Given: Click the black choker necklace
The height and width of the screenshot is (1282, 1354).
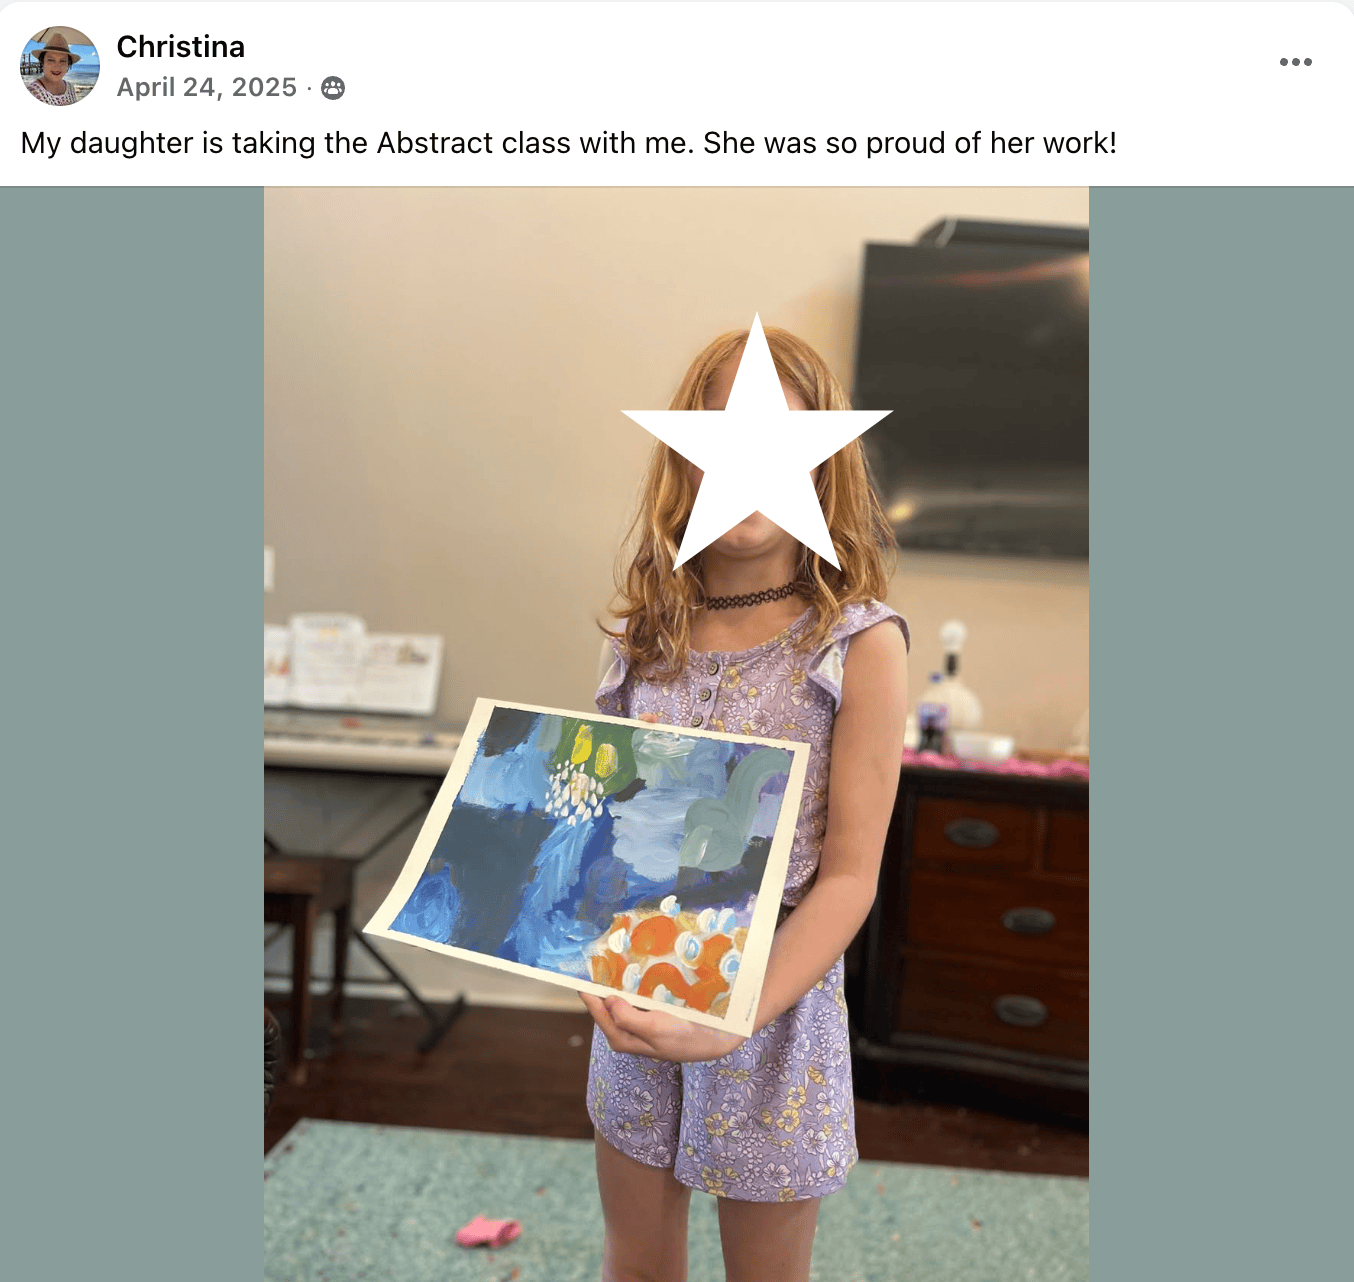Looking at the screenshot, I should 752,597.
